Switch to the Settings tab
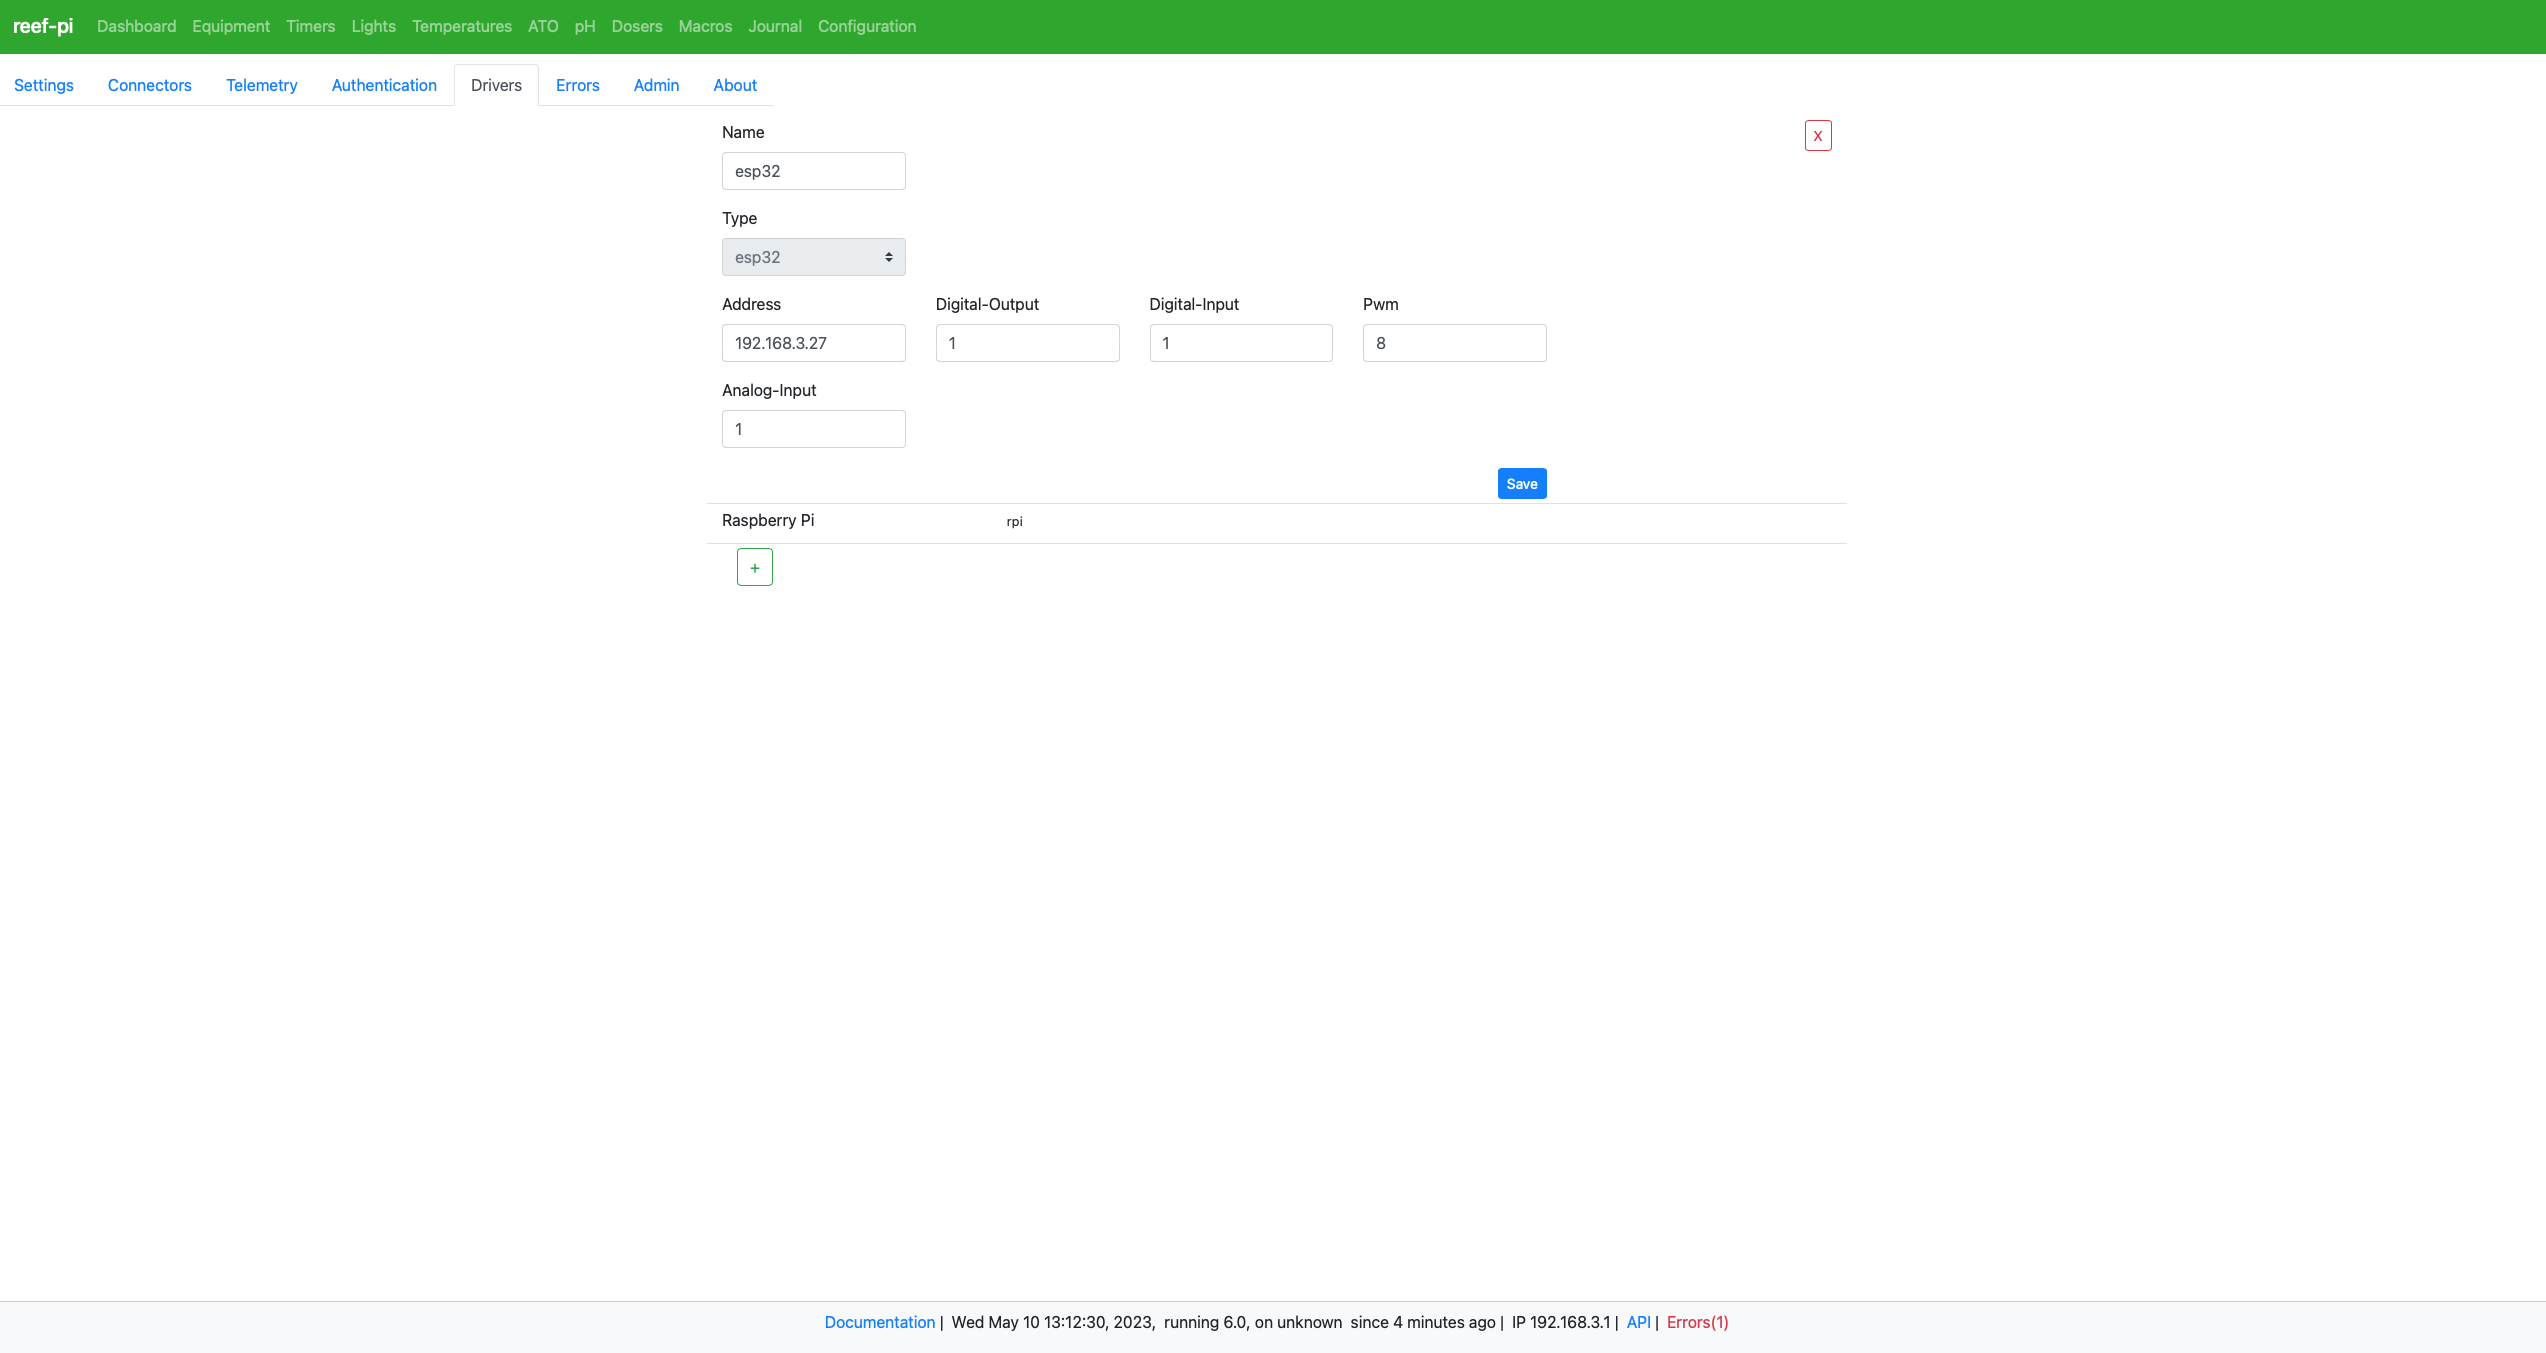This screenshot has height=1353, width=2546. point(44,85)
